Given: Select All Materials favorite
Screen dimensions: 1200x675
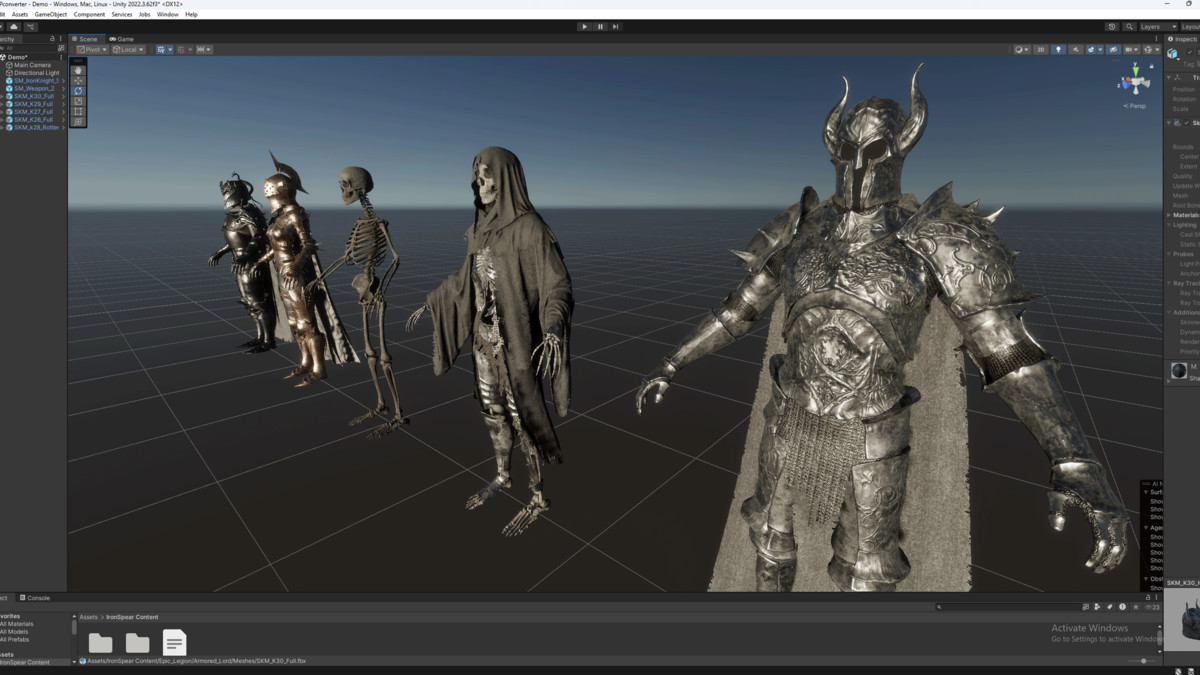Looking at the screenshot, I should tap(16, 624).
